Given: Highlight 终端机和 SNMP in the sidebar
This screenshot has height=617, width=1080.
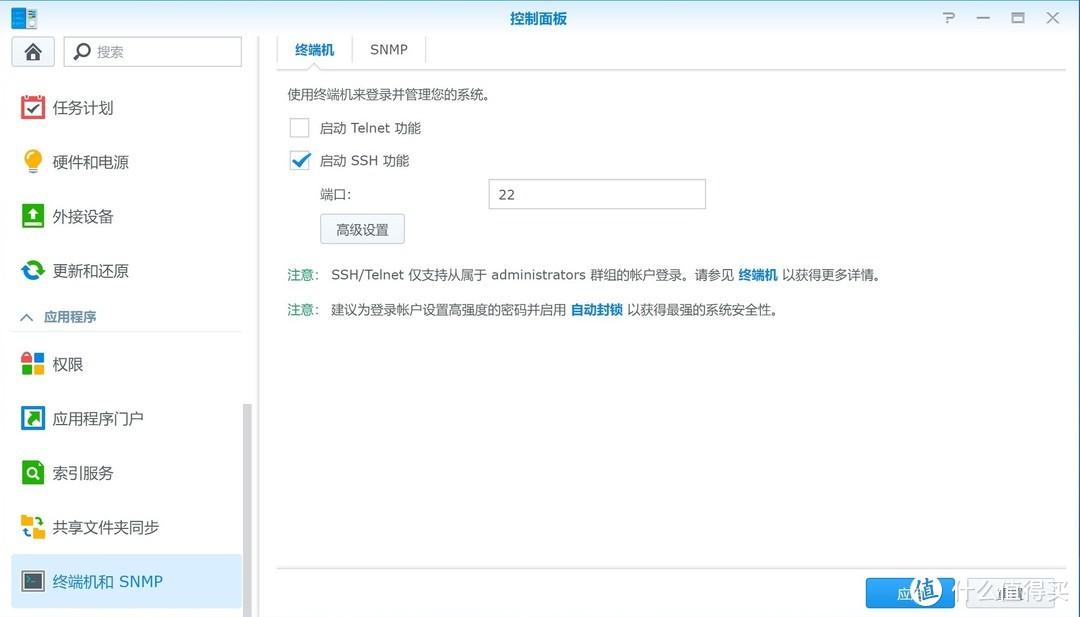Looking at the screenshot, I should pyautogui.click(x=91, y=581).
